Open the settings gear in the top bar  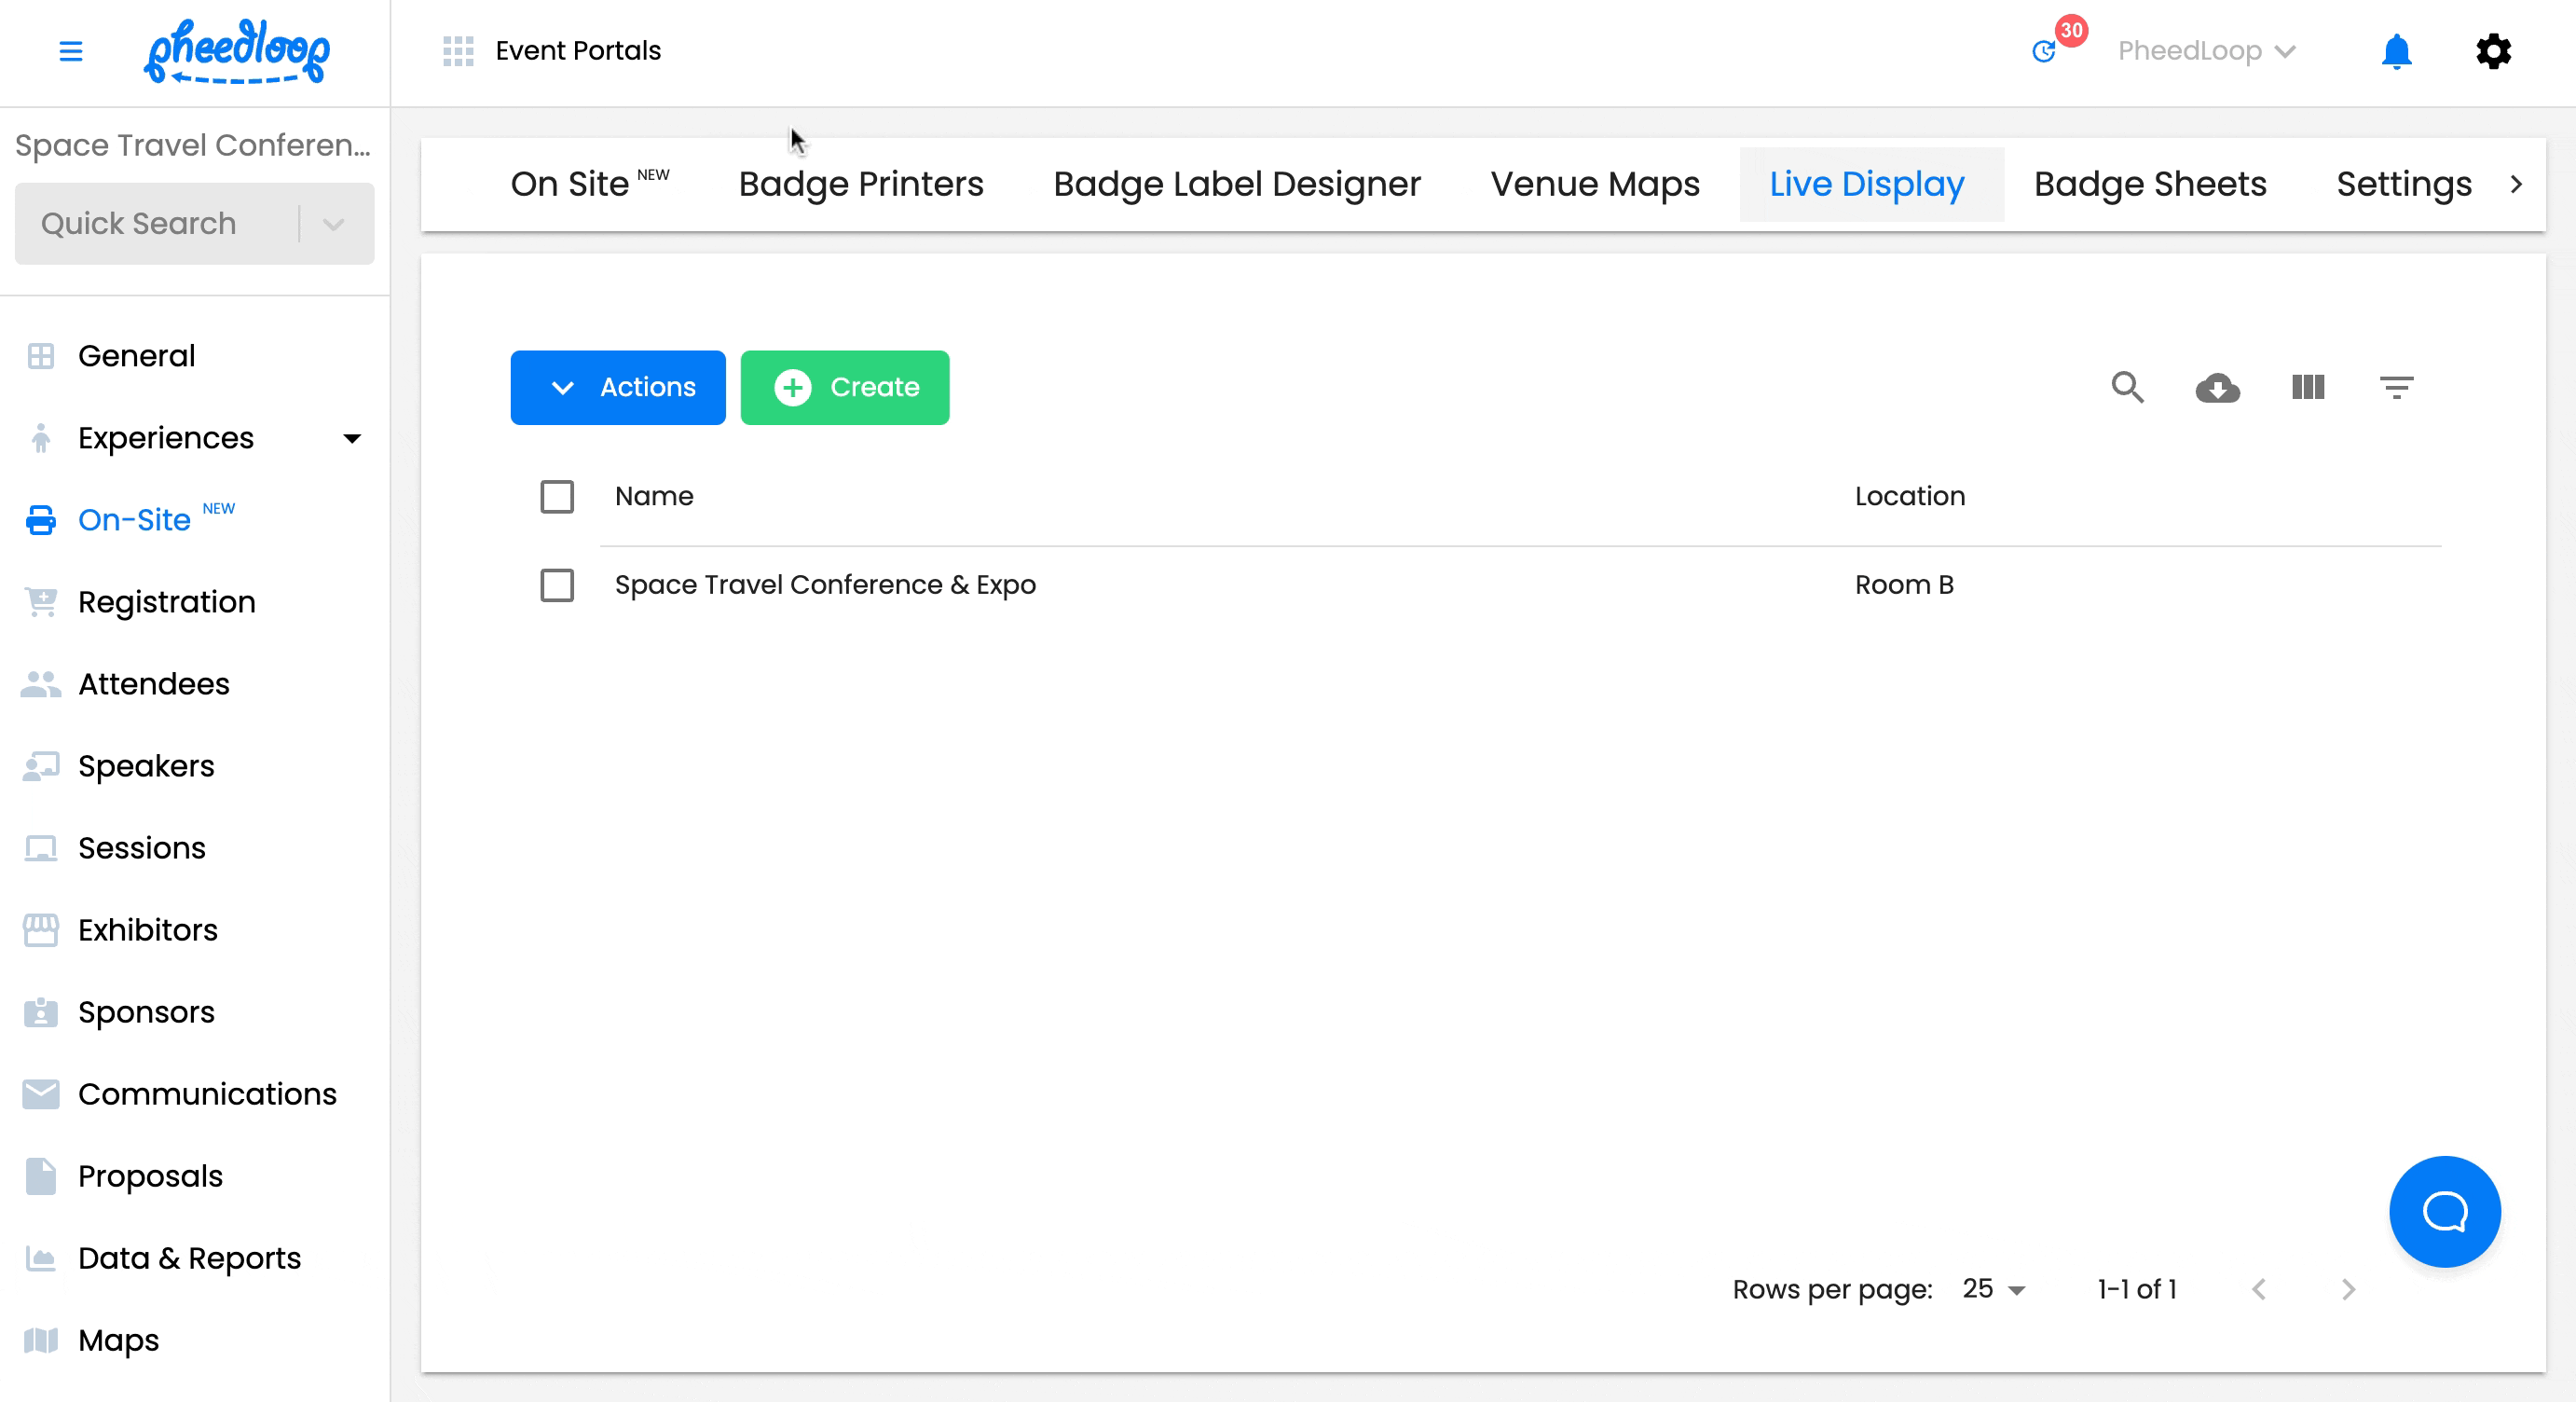2493,51
